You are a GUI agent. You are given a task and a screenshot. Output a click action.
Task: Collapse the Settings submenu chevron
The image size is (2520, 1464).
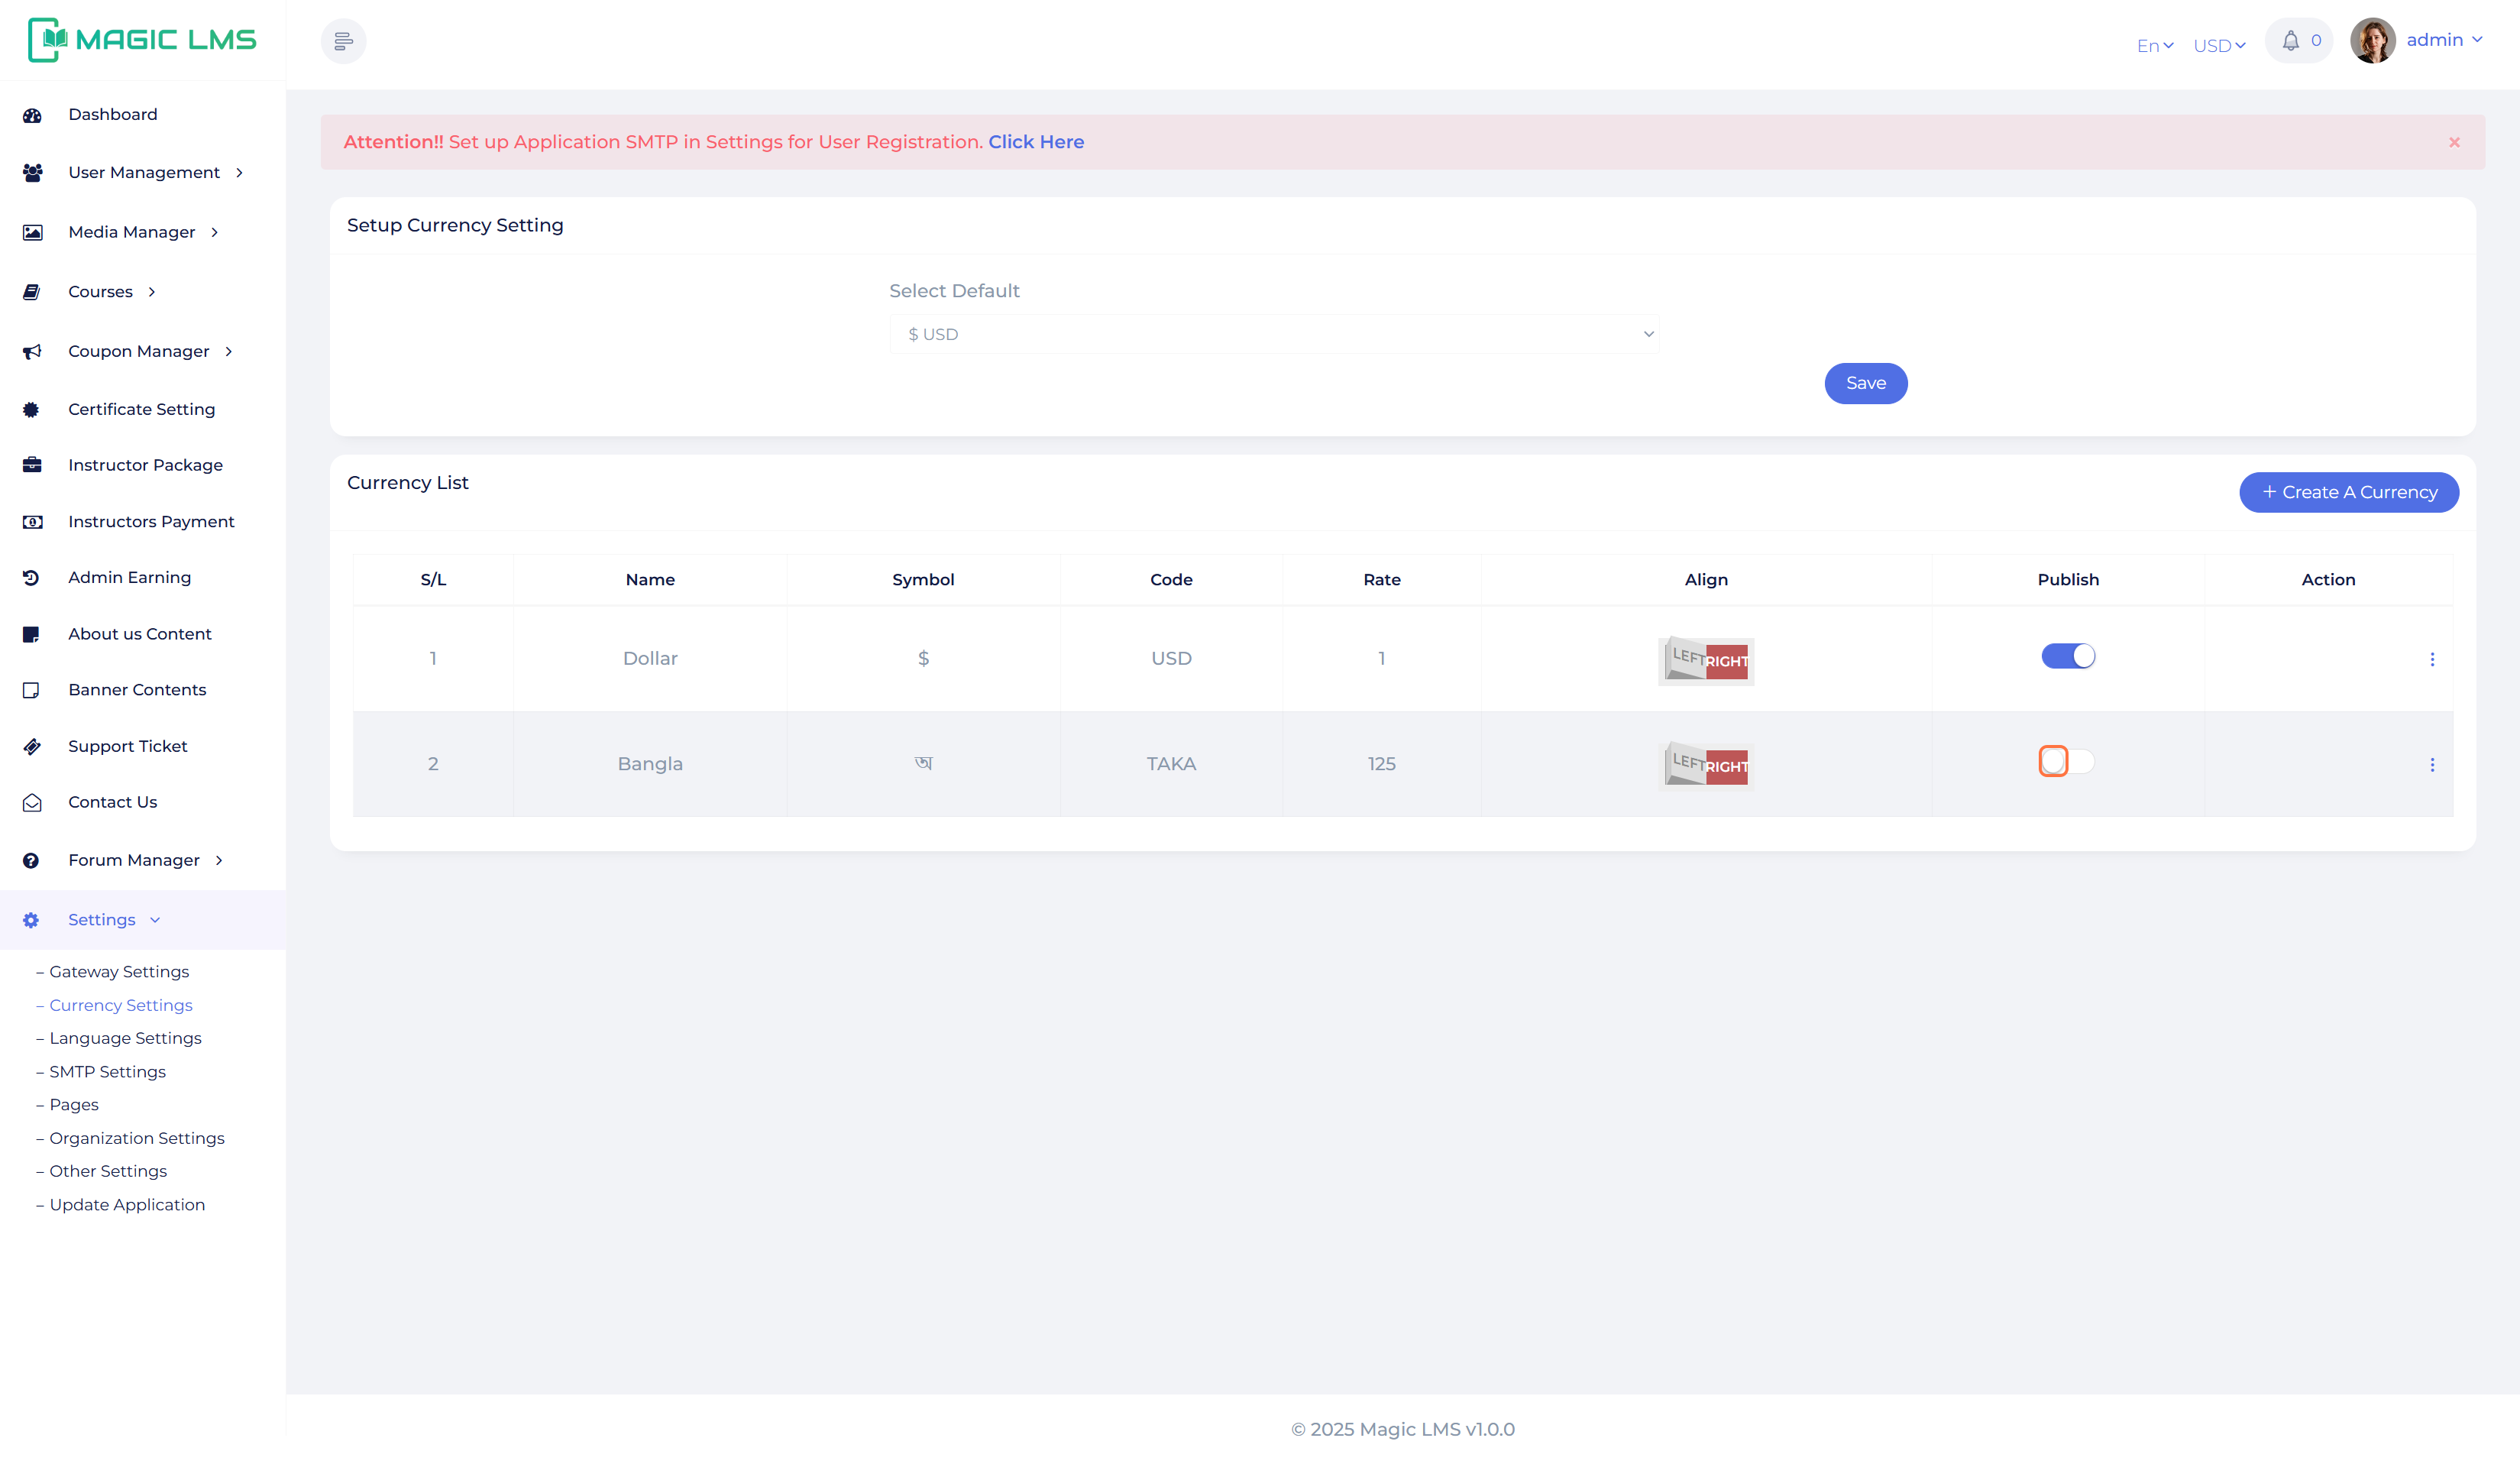pos(155,920)
